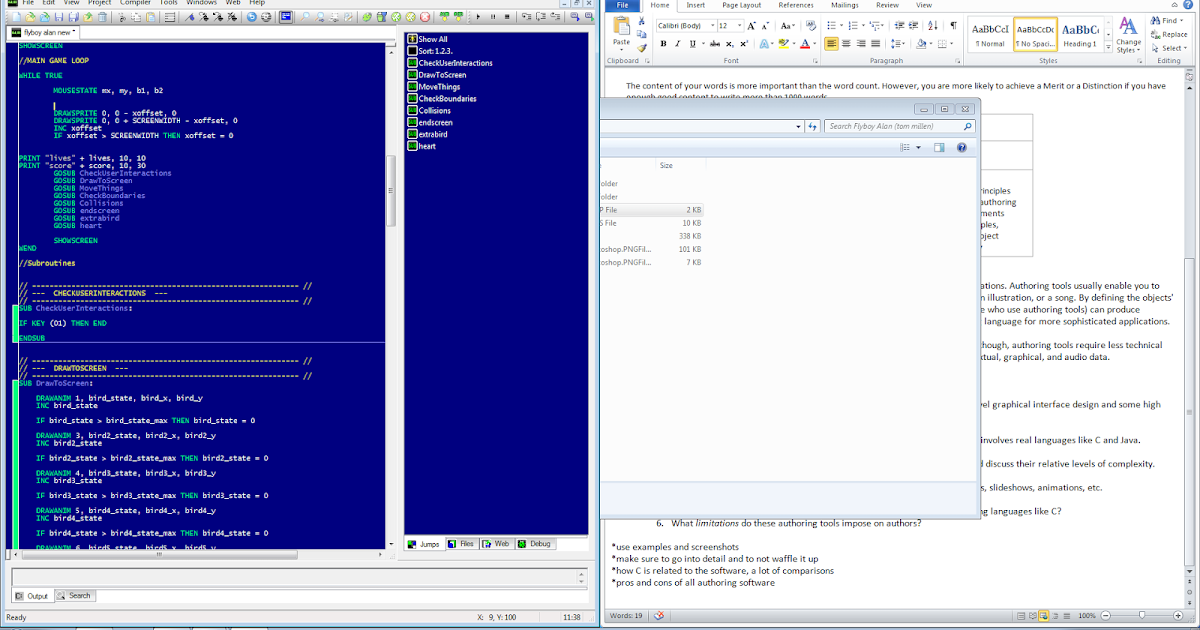Click the Show/Hide paragraph marks icon
The height and width of the screenshot is (630, 1200).
953,26
